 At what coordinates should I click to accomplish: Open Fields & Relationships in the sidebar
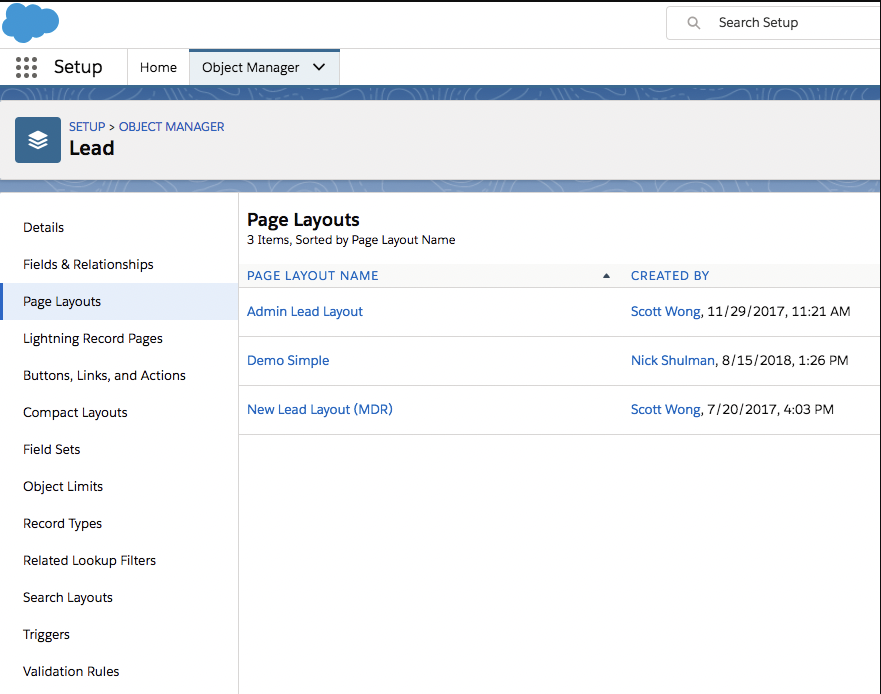pyautogui.click(x=88, y=264)
